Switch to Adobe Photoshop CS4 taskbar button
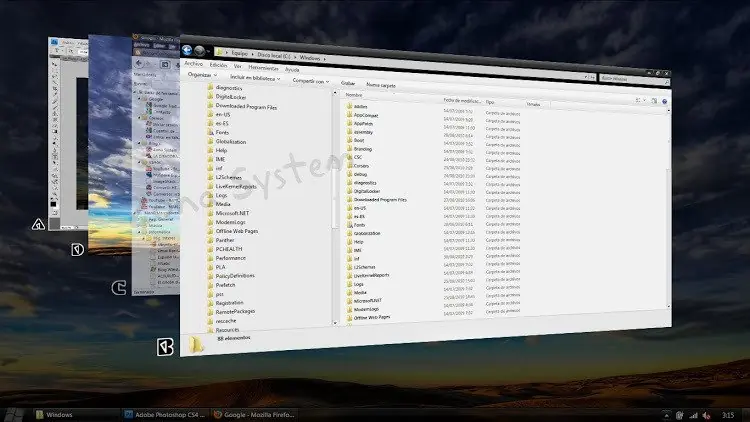This screenshot has width=750, height=422. pos(165,415)
